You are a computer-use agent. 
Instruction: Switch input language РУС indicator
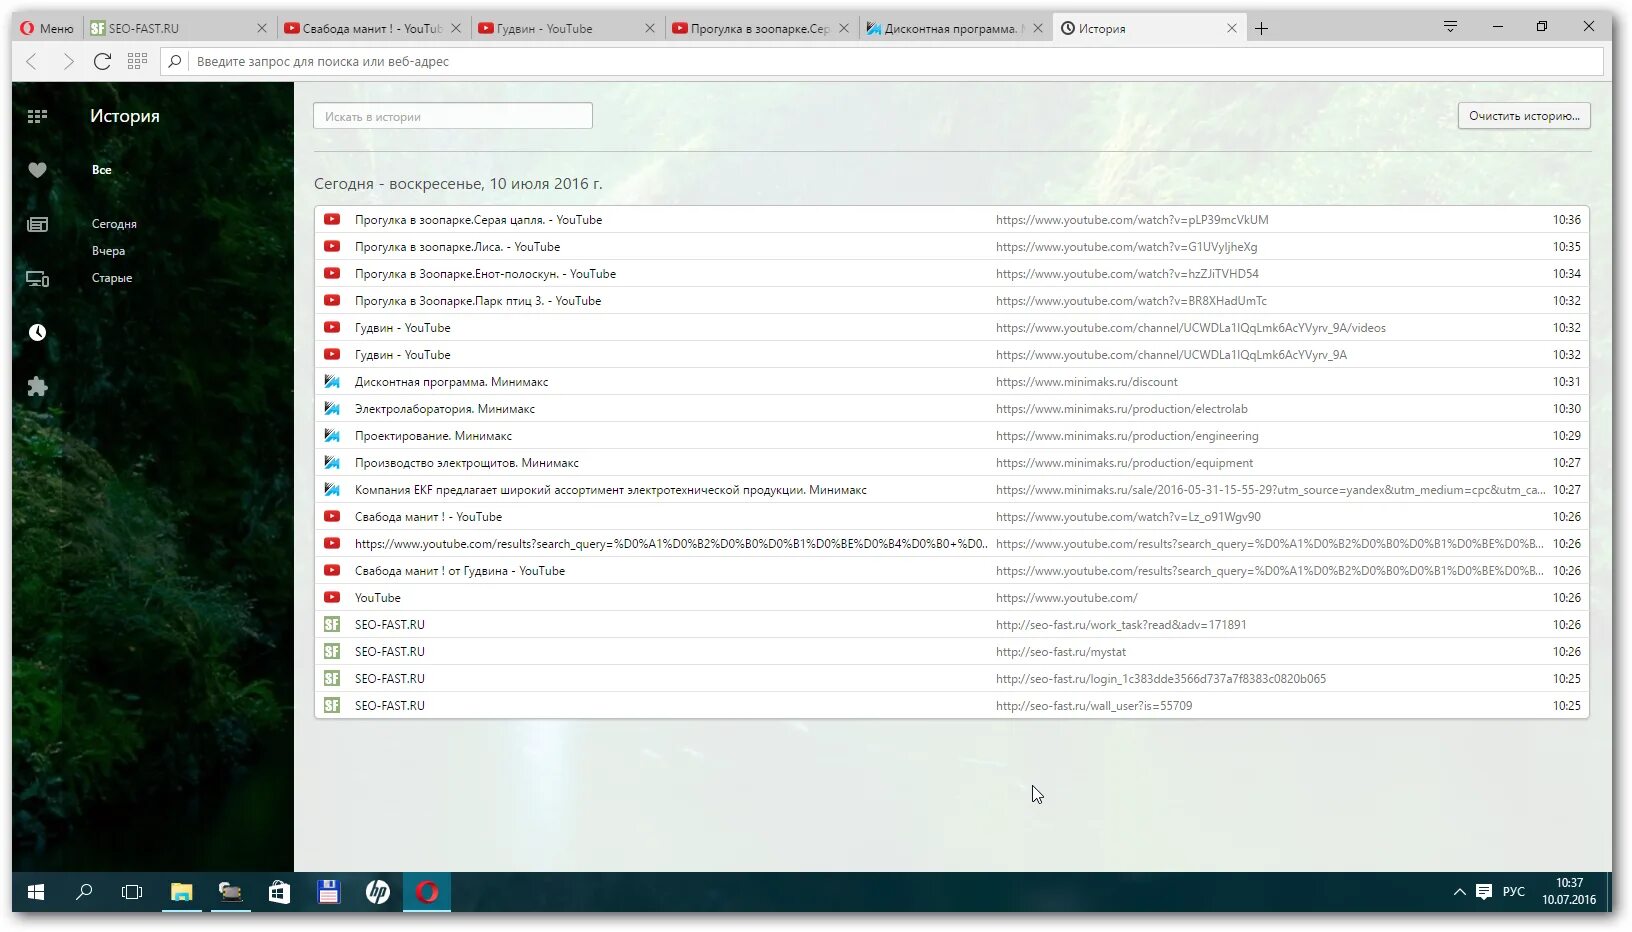1514,892
